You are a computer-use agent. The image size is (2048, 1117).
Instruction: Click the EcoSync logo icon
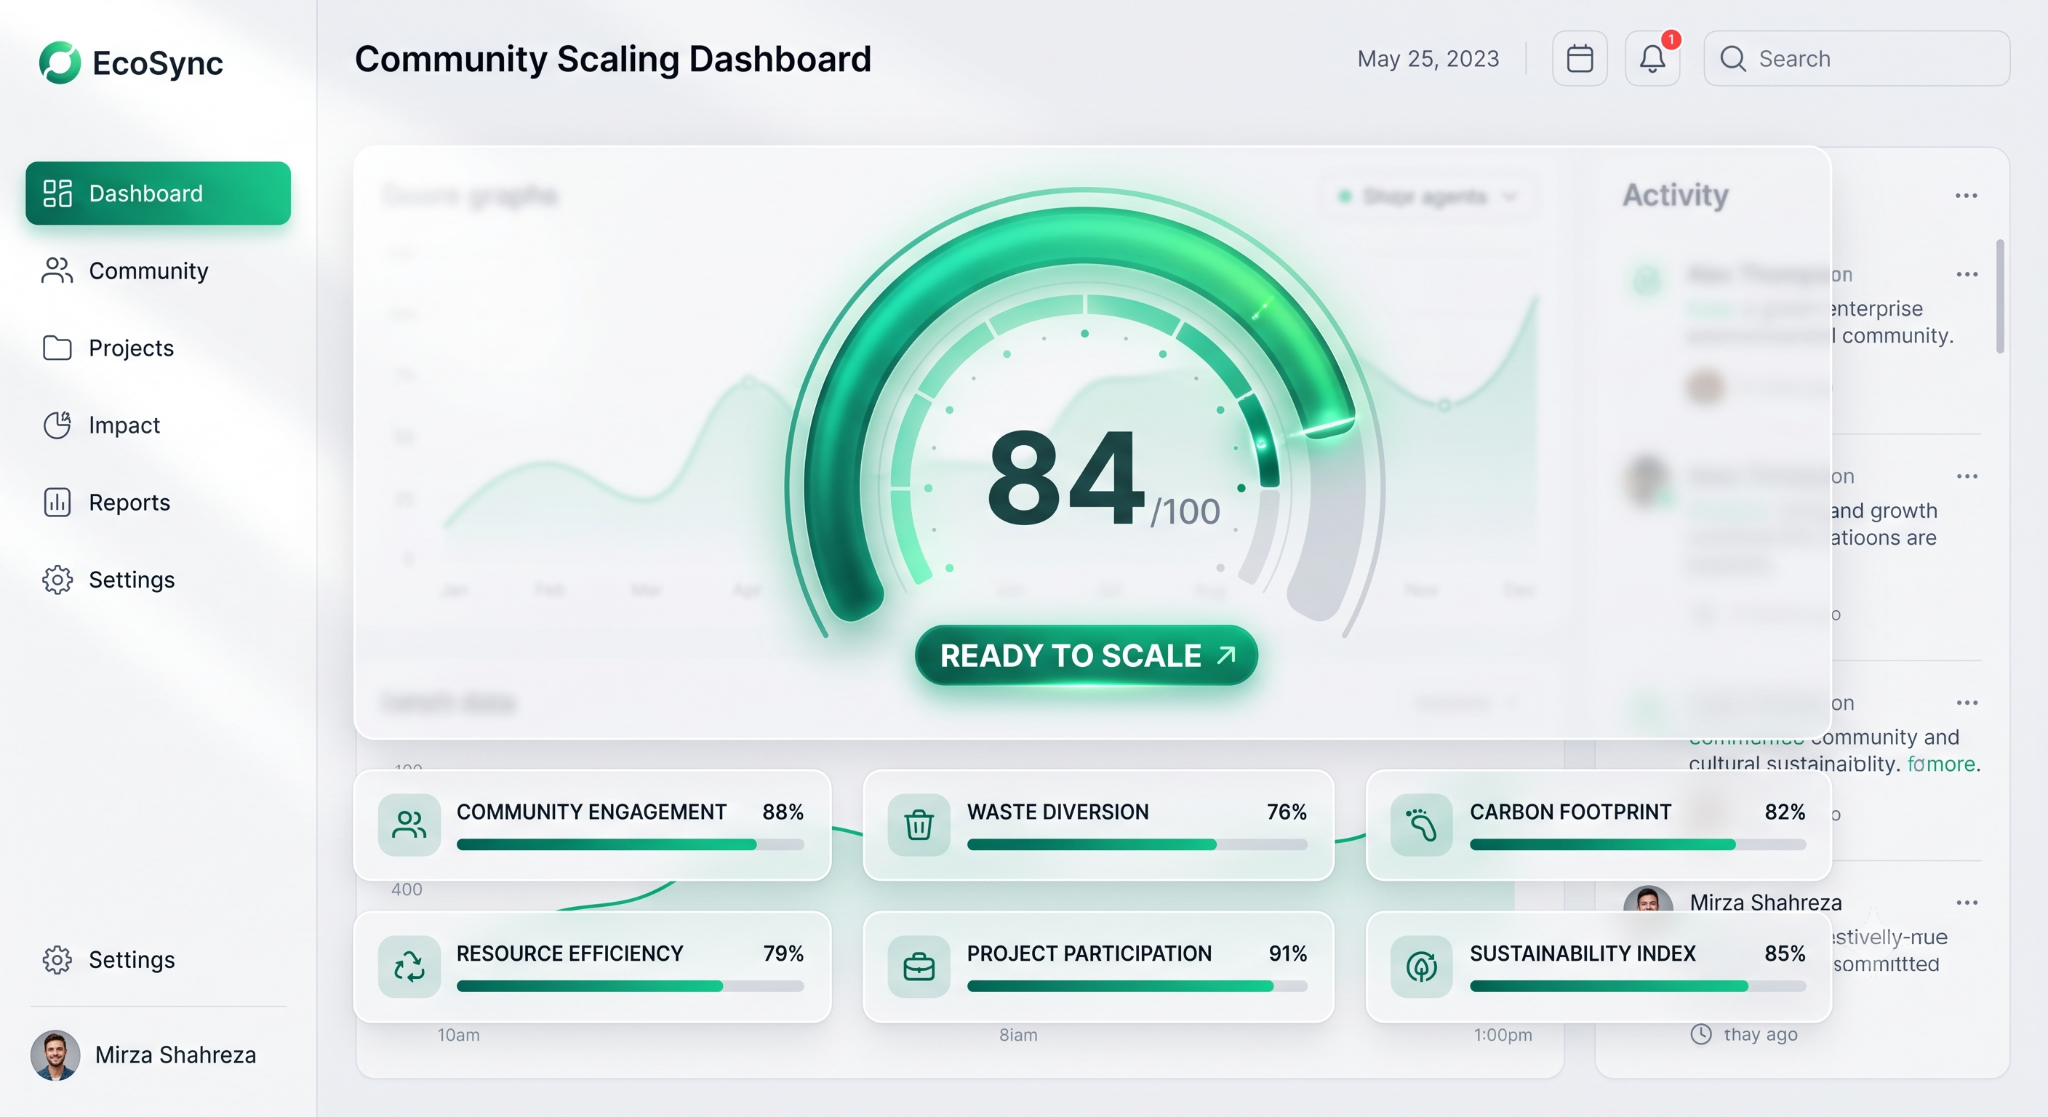60,62
